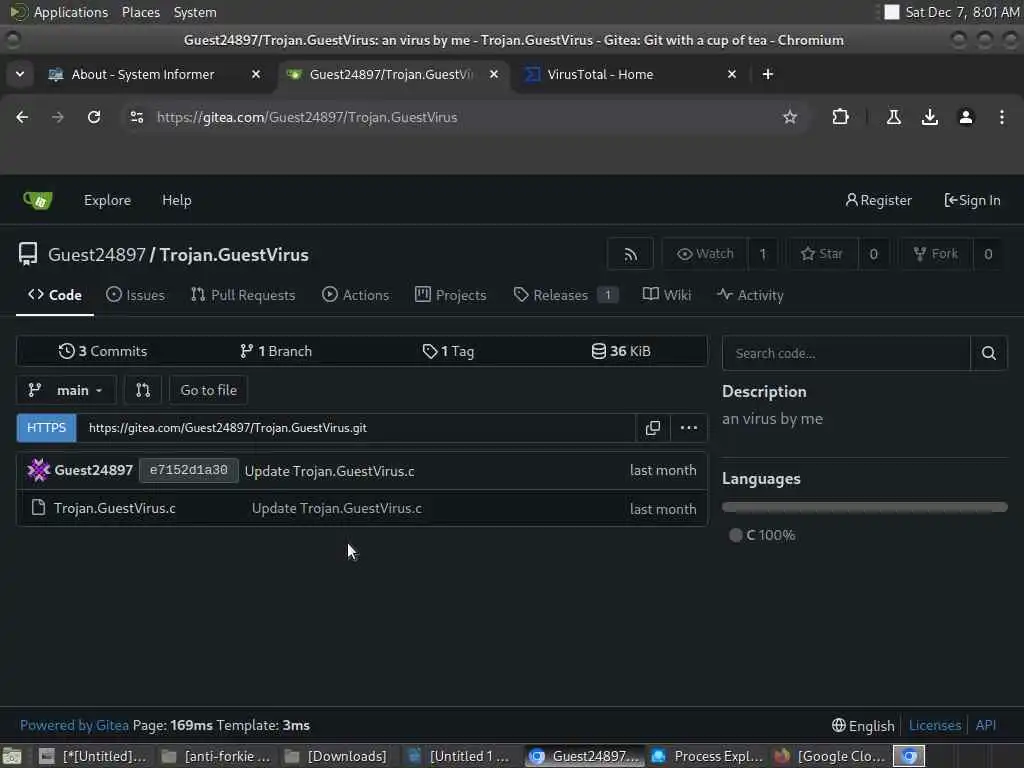Click the Gitea logo home icon

pos(38,200)
